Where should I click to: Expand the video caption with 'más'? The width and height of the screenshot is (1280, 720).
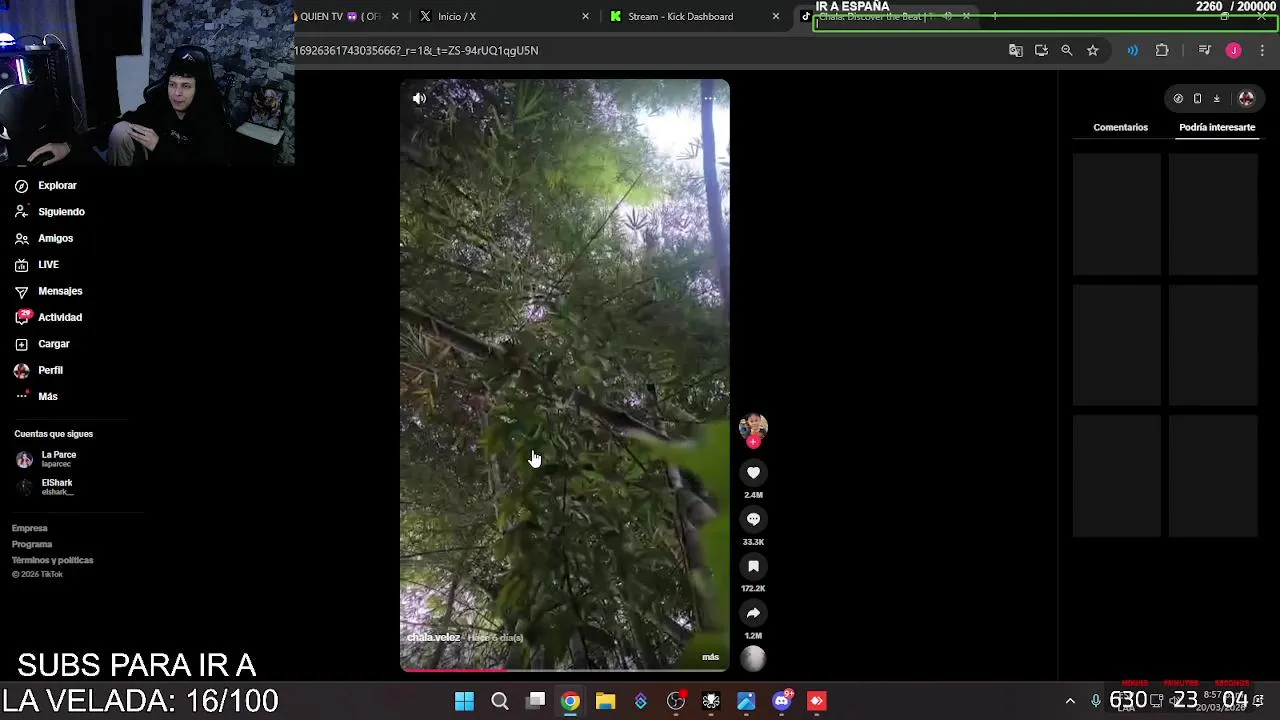[x=710, y=657]
